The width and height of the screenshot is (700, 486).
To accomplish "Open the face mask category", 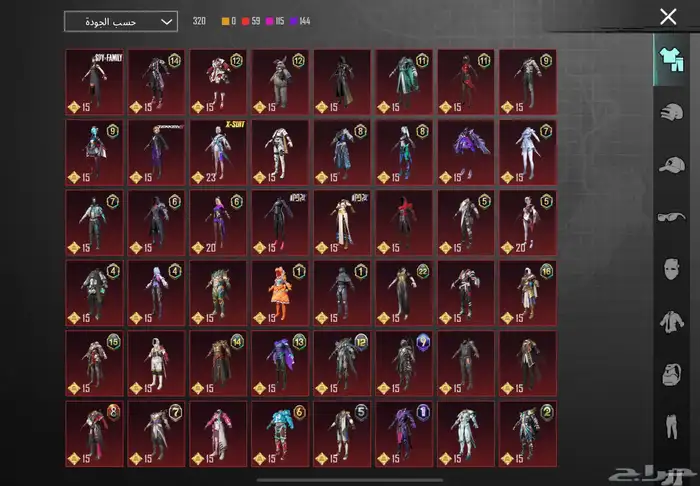I will (x=674, y=270).
